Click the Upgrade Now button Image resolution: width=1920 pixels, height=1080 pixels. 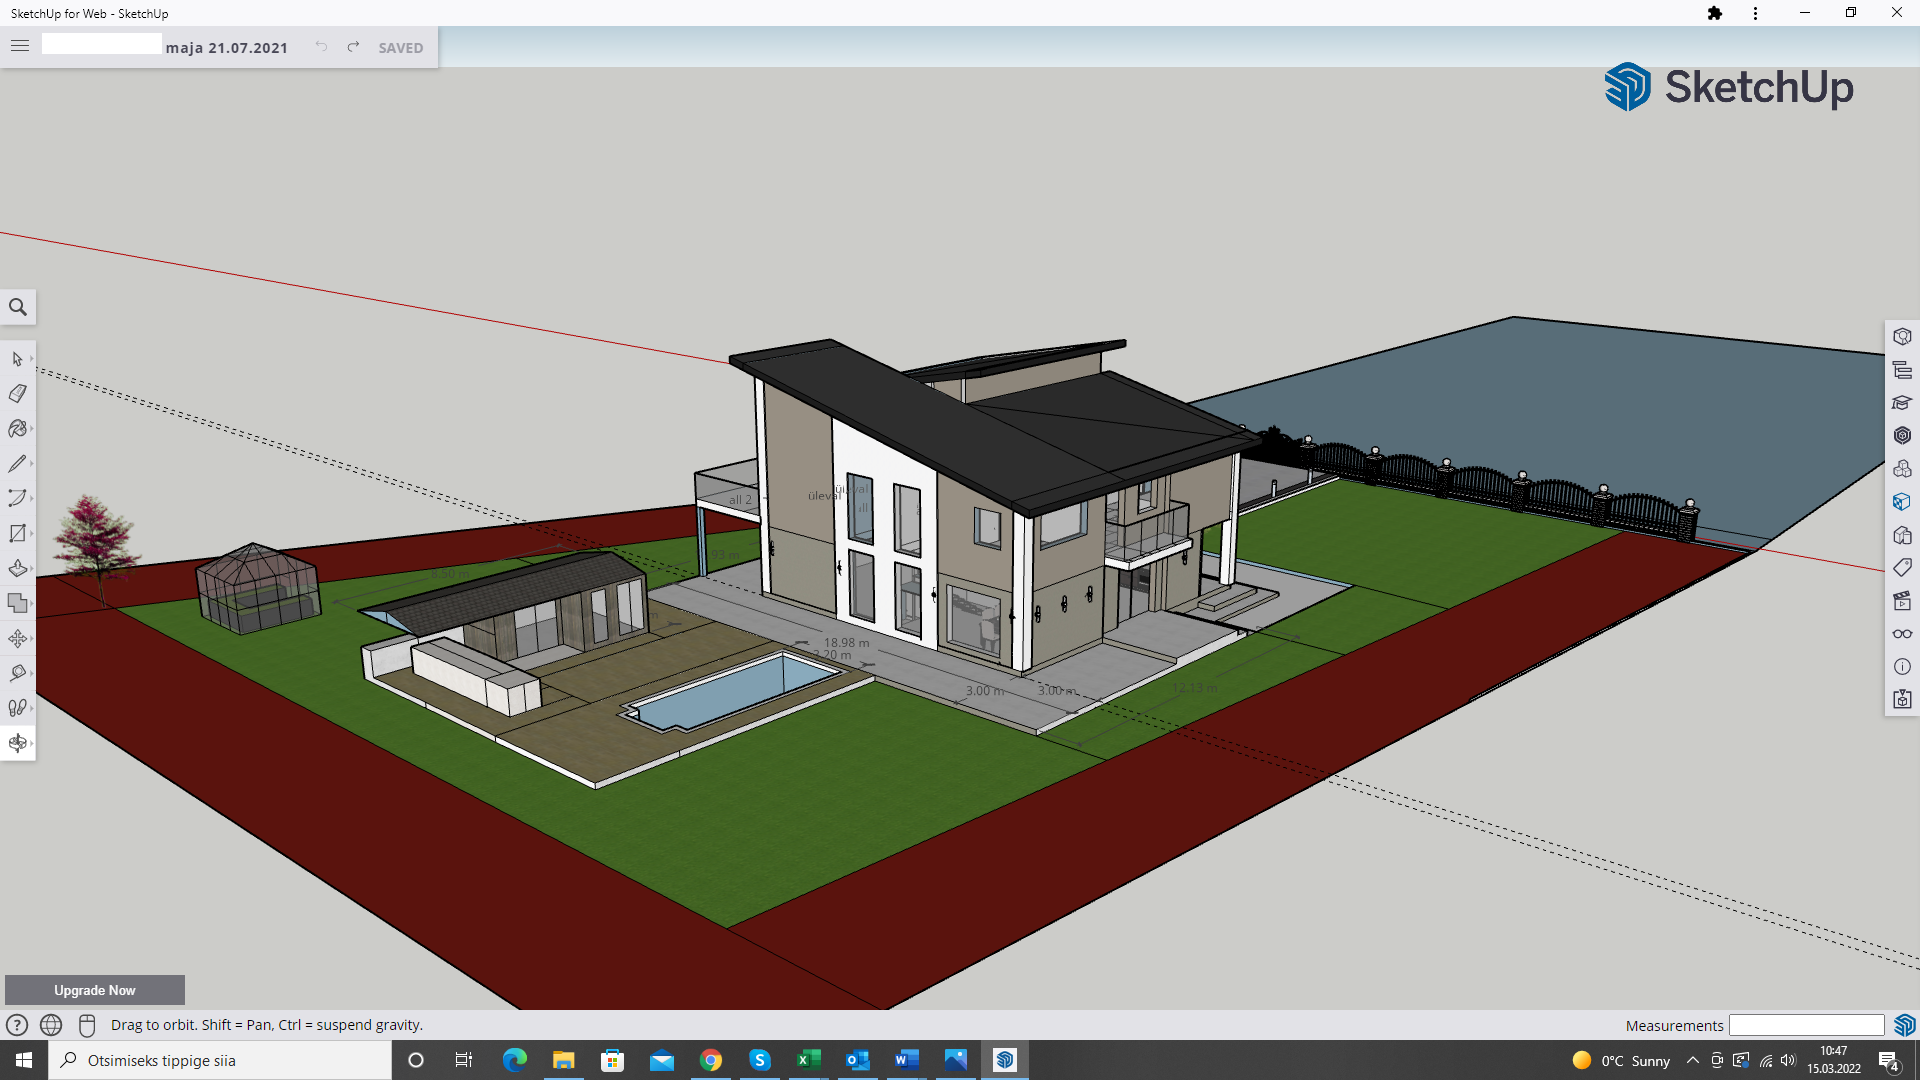click(95, 990)
